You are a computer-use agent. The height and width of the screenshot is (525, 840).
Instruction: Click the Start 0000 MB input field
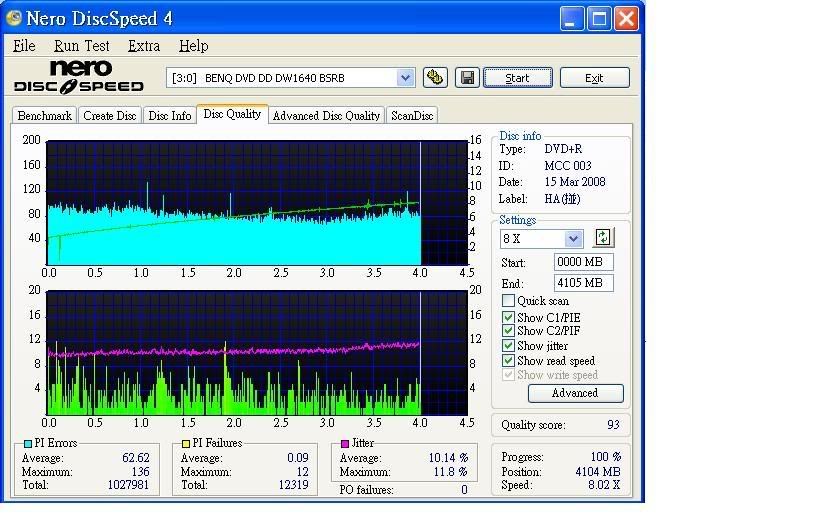click(x=583, y=262)
